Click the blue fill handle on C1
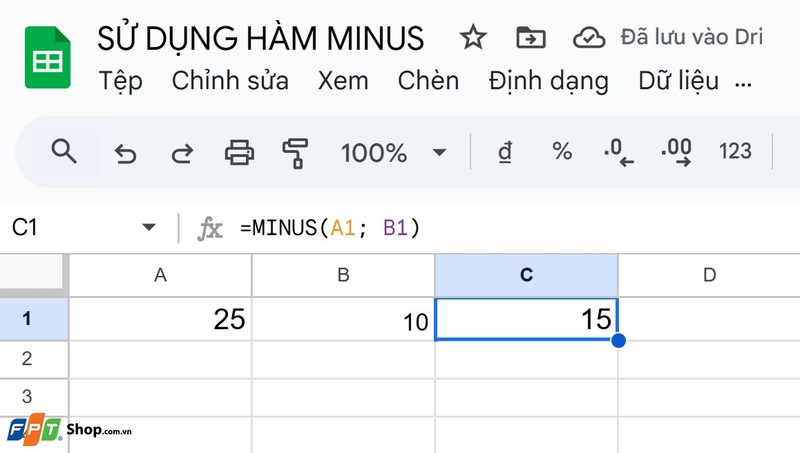This screenshot has width=800, height=453. pos(618,340)
